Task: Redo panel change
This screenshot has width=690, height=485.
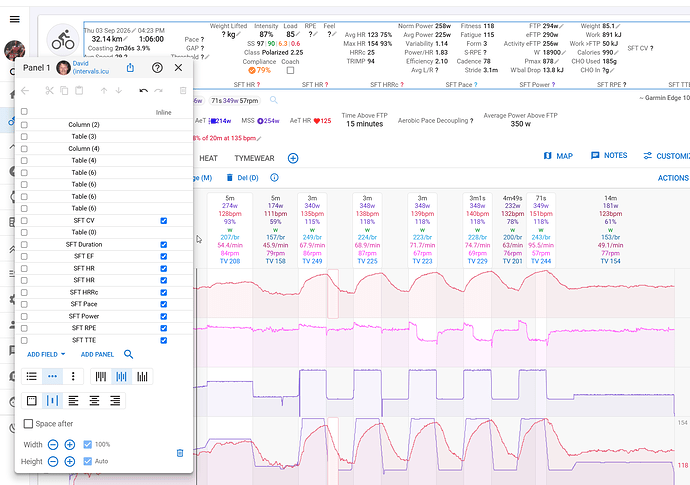Action: (x=158, y=91)
